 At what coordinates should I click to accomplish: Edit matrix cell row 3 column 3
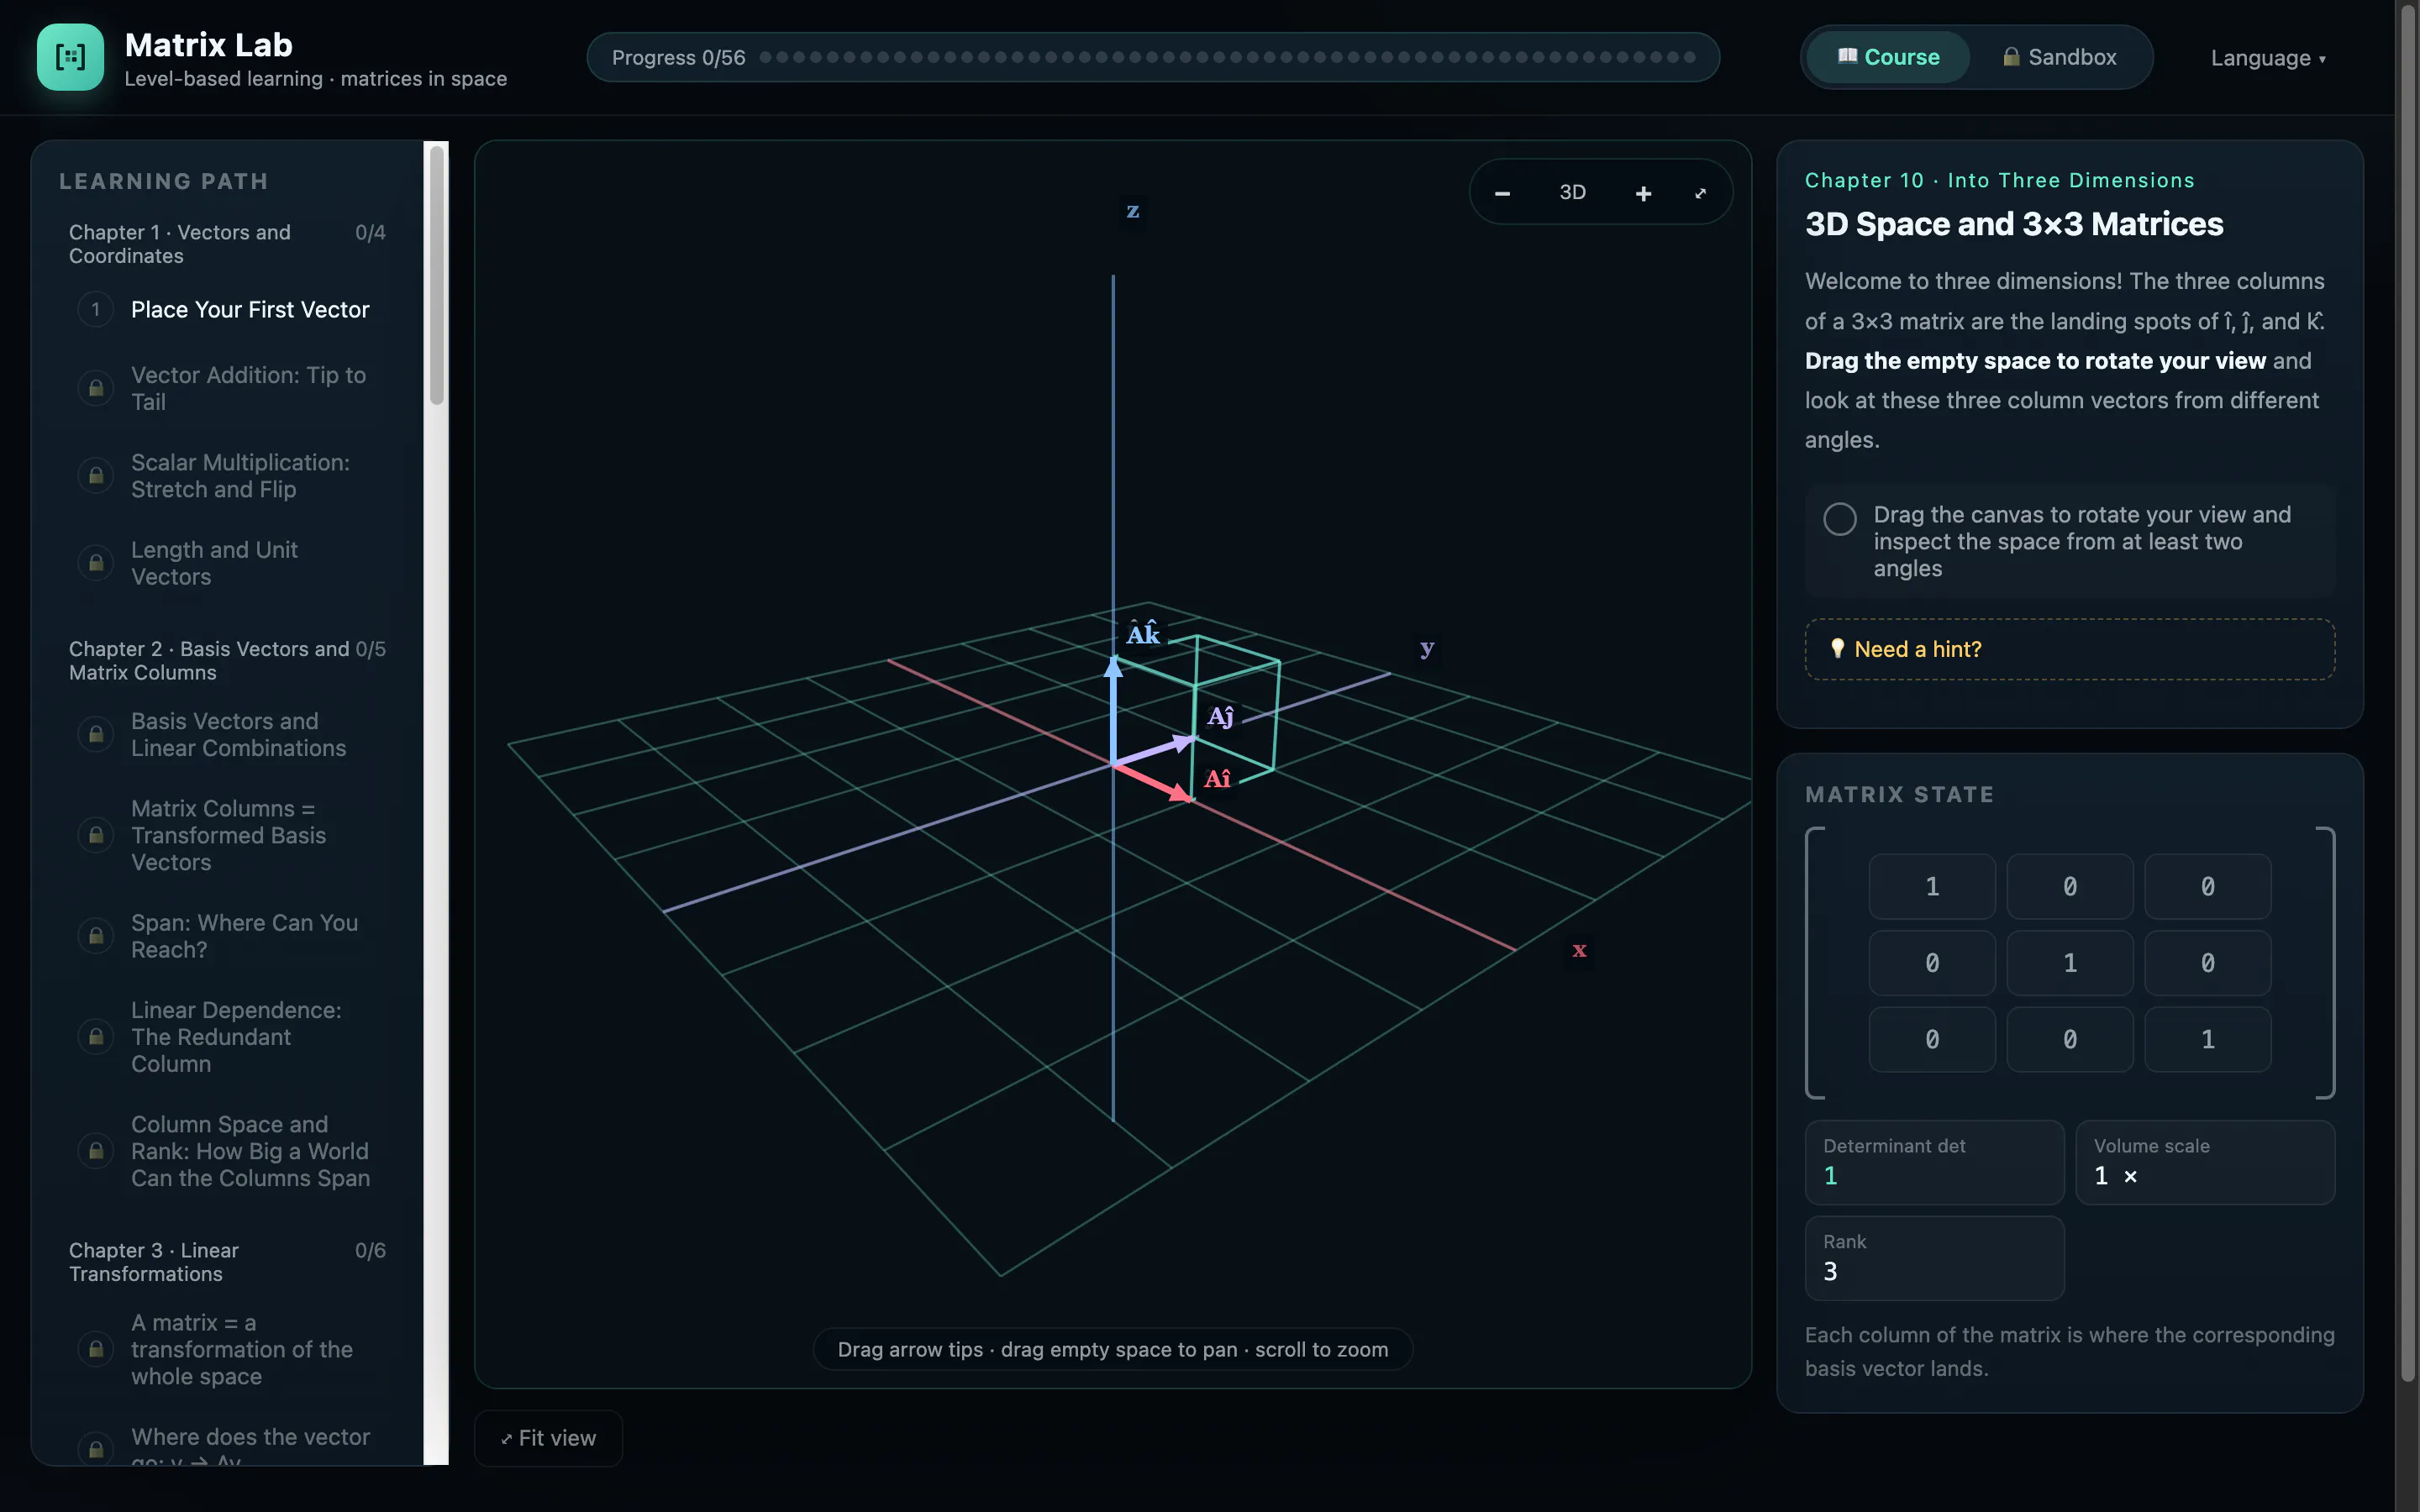pyautogui.click(x=2207, y=1040)
